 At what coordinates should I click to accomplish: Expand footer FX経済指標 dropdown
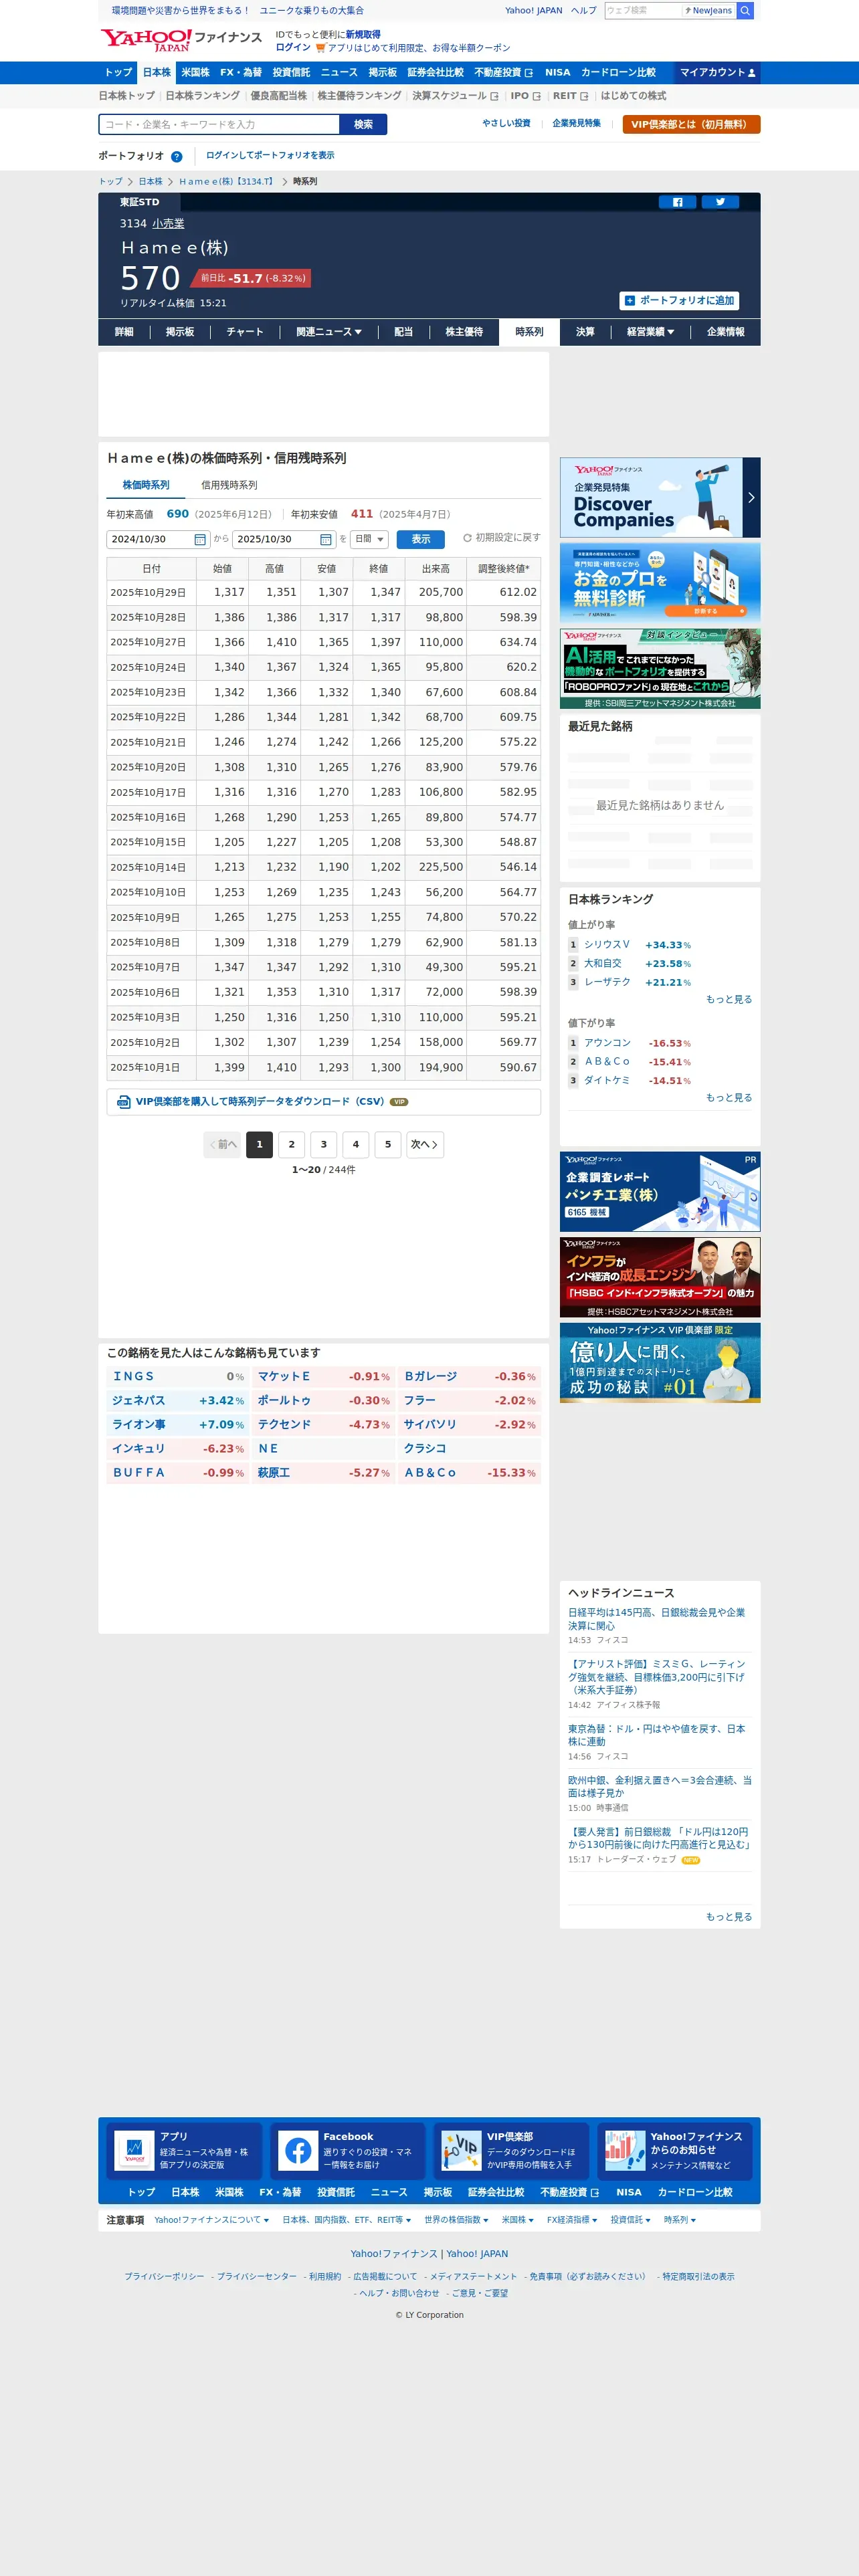click(572, 2220)
